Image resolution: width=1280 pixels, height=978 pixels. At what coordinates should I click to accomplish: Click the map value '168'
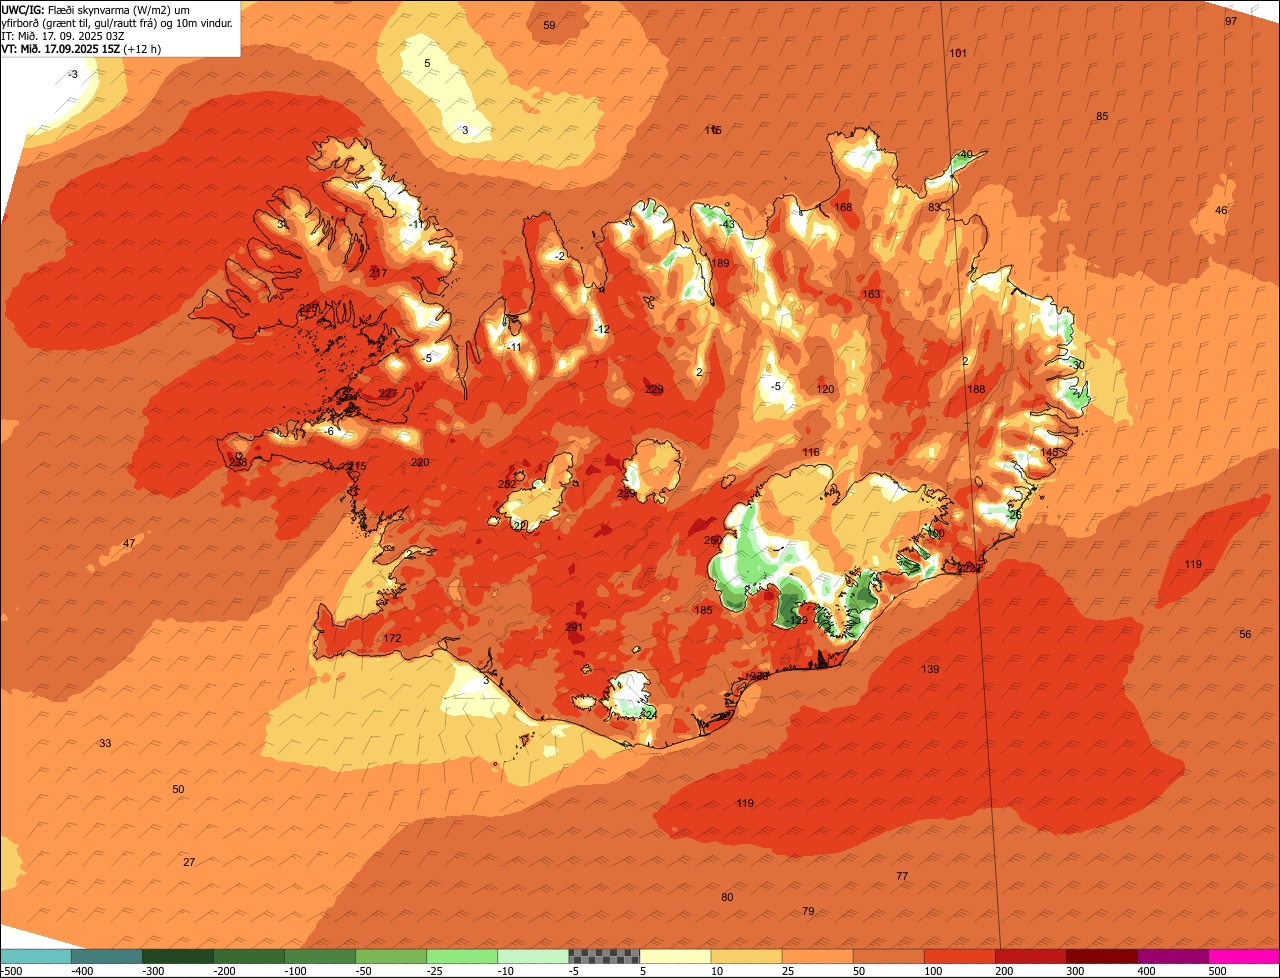coord(844,208)
